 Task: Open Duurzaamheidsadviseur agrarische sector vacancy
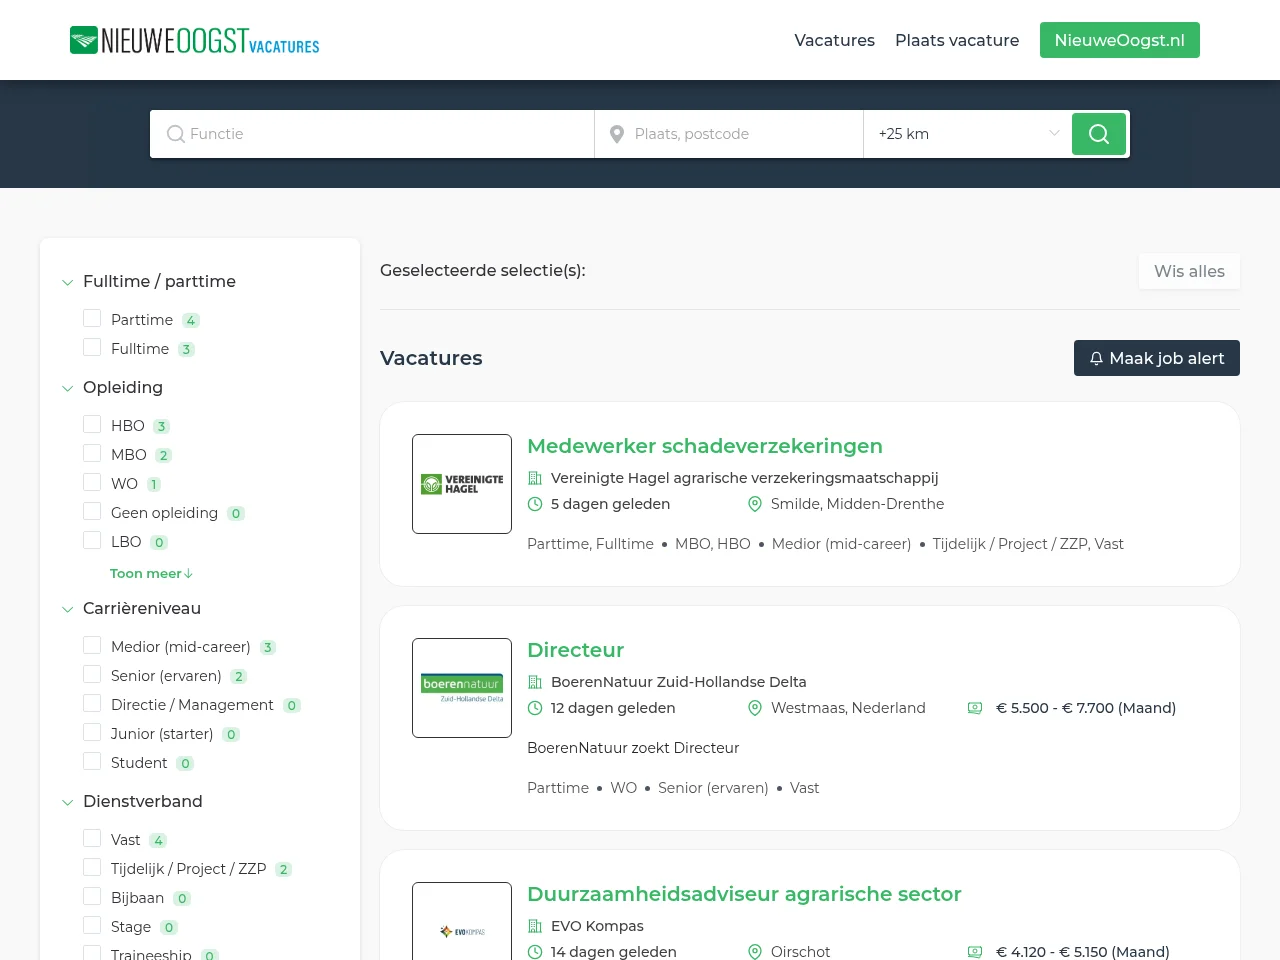[744, 894]
